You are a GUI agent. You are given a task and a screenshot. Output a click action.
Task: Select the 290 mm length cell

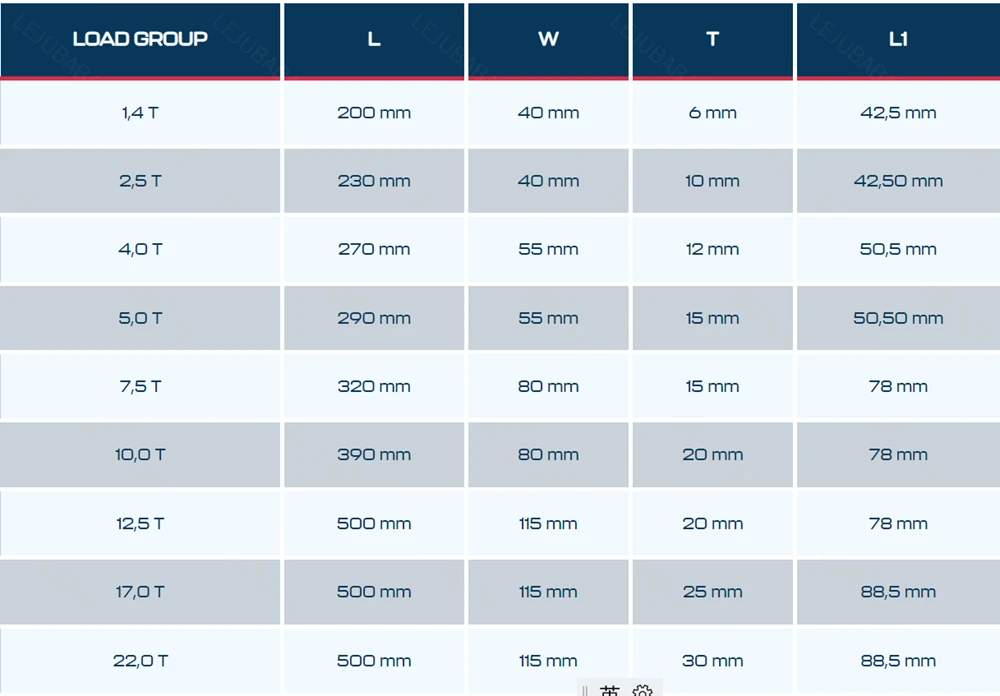(x=374, y=318)
